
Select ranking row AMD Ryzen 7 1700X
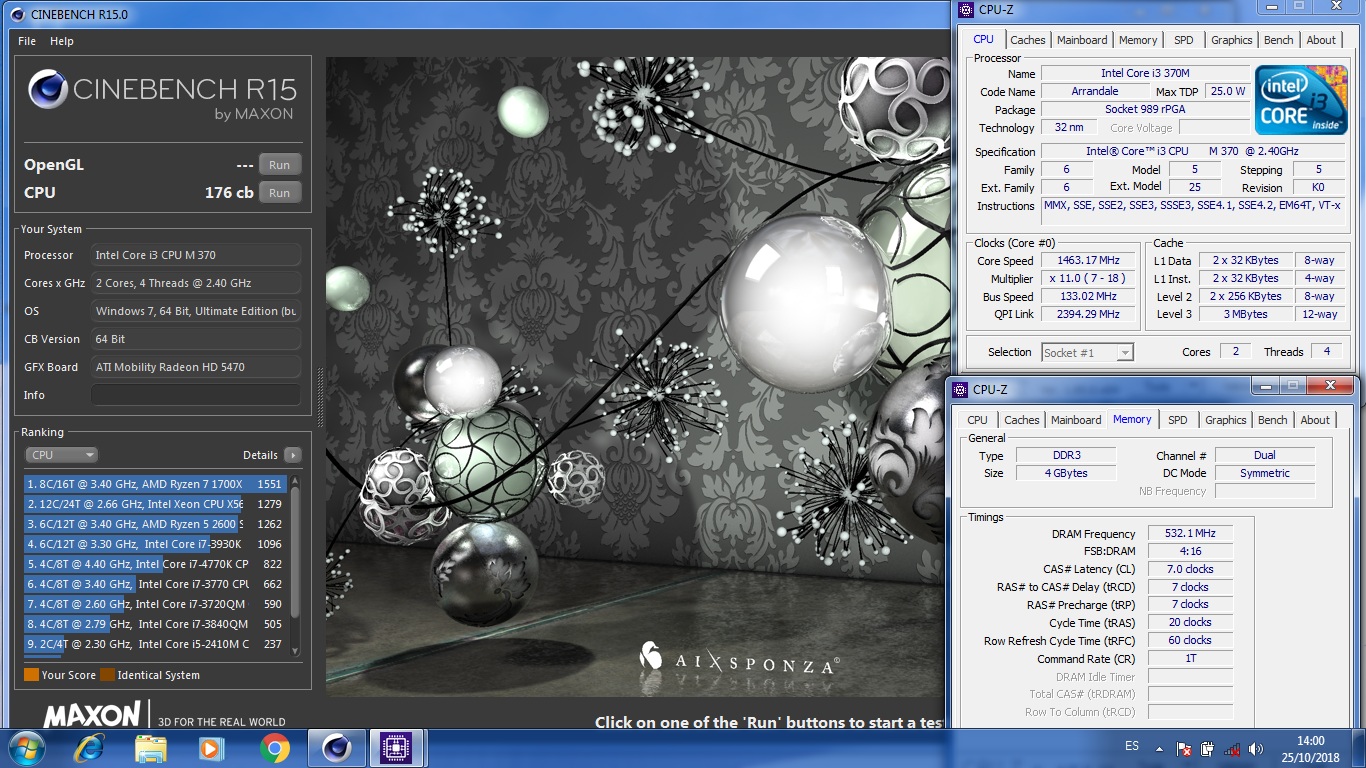point(155,484)
